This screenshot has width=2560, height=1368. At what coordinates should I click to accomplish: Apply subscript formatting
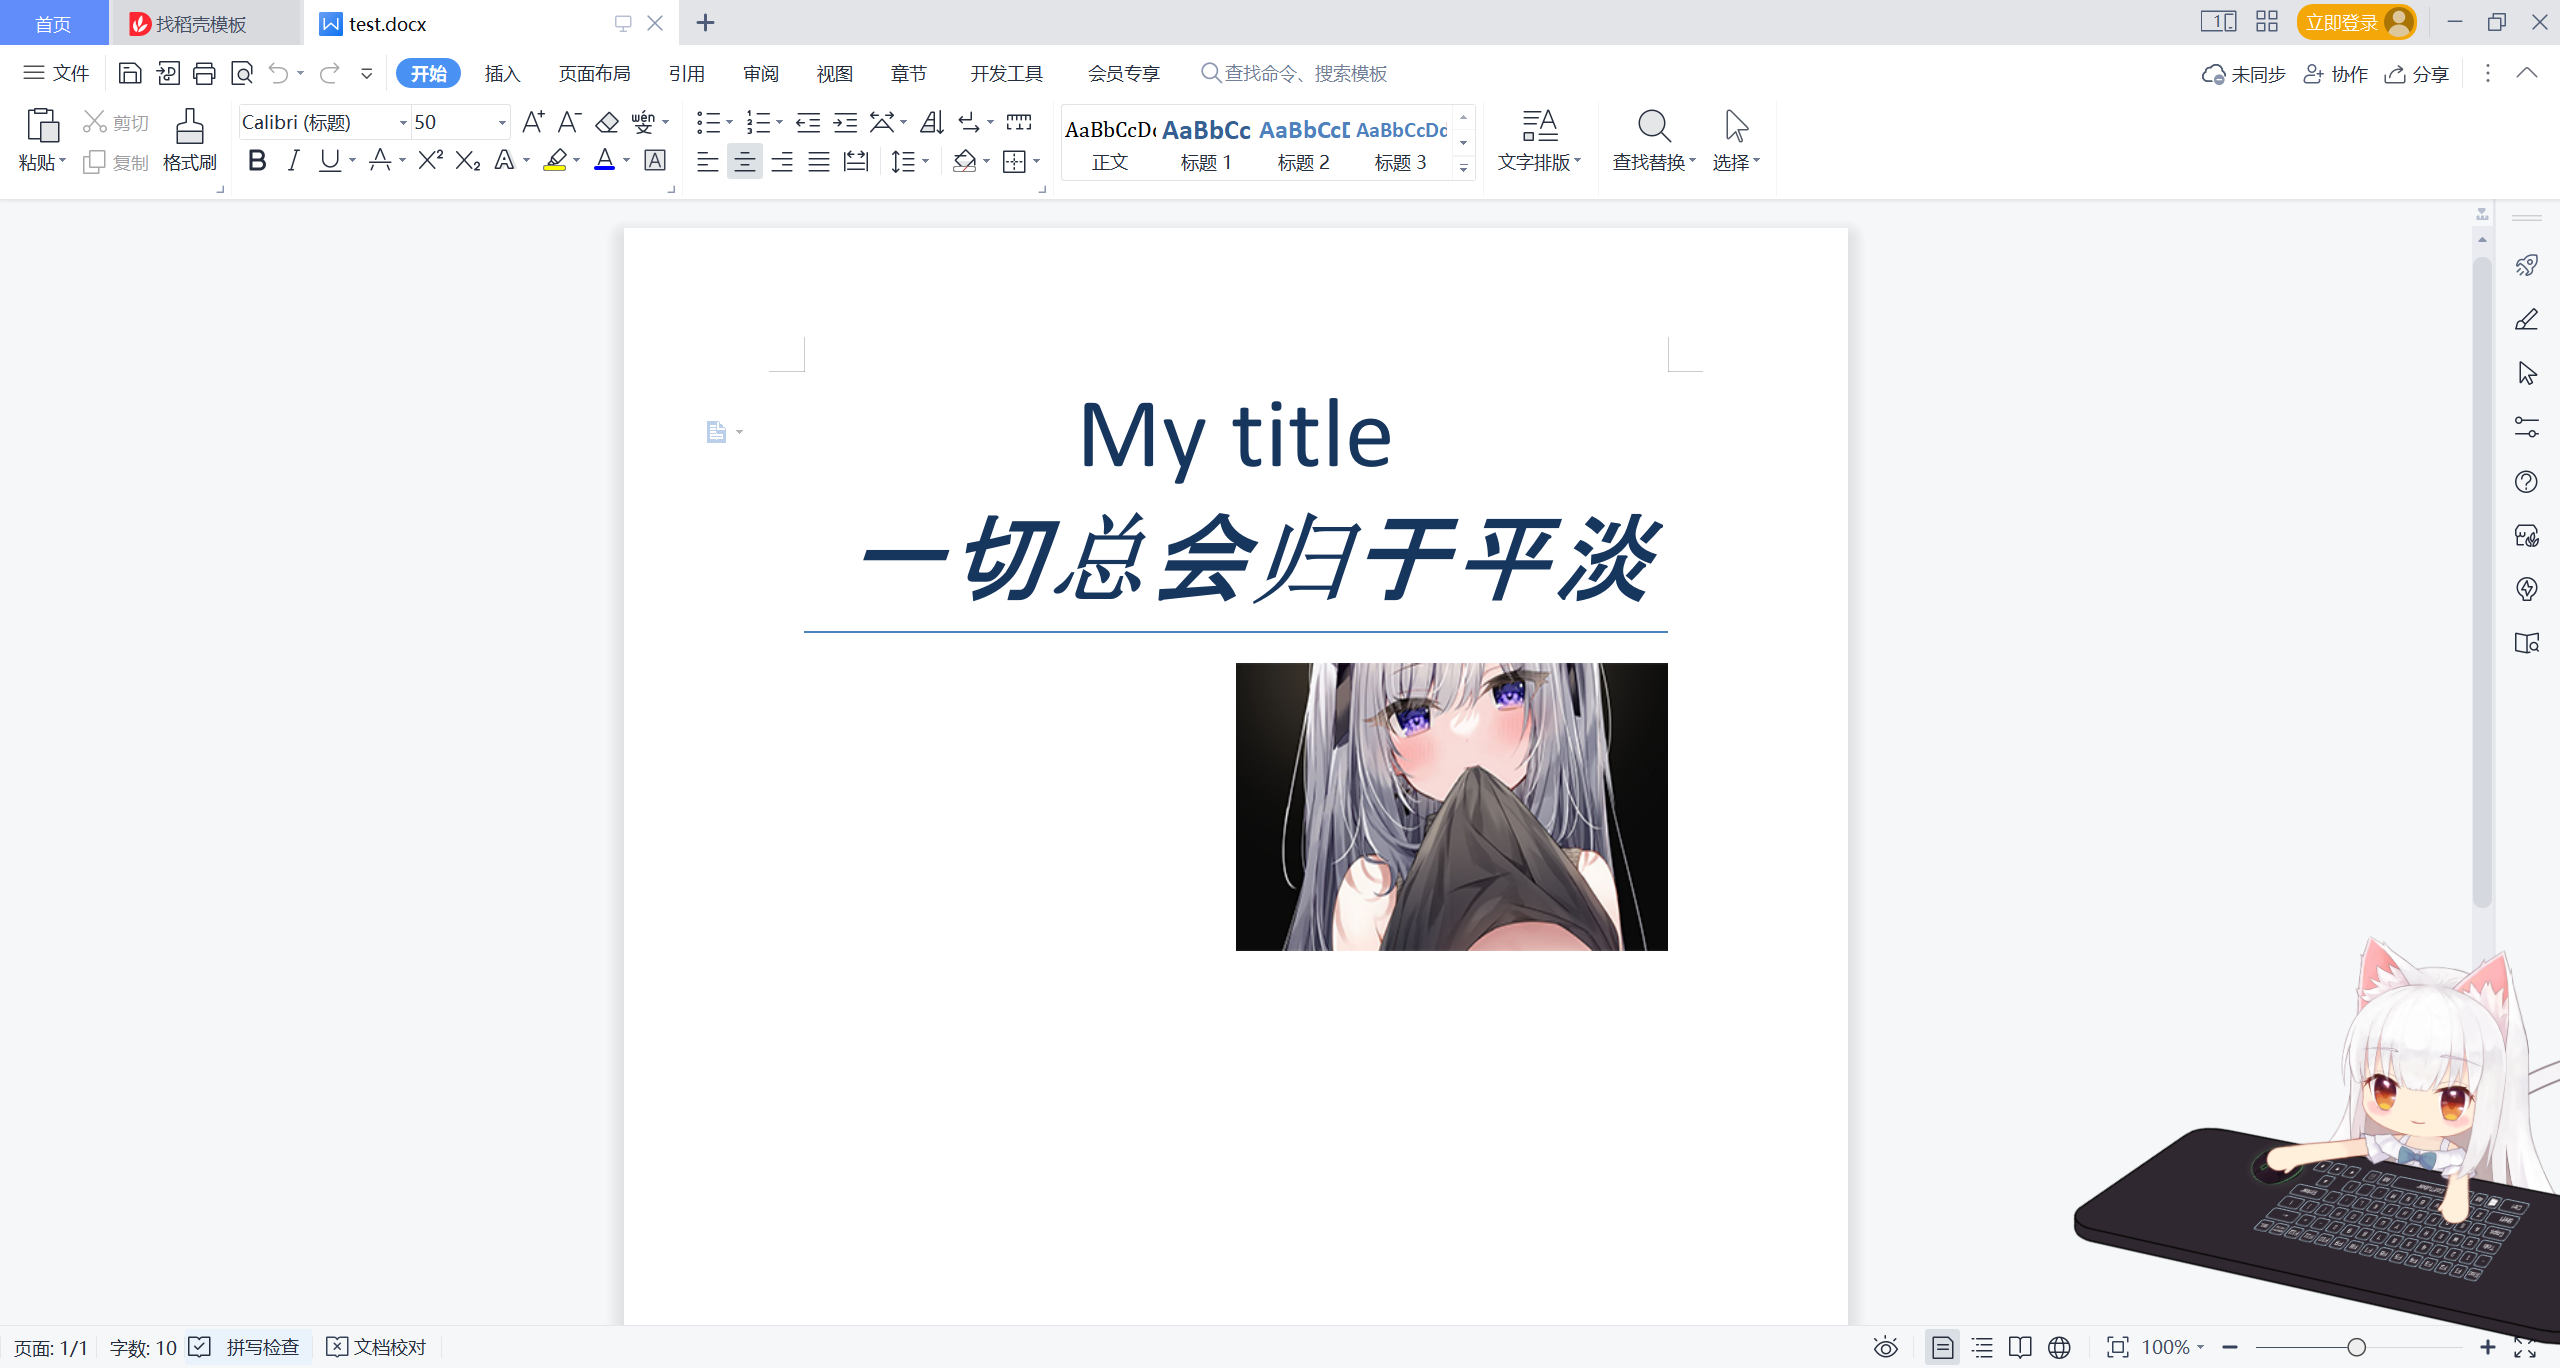pos(468,160)
